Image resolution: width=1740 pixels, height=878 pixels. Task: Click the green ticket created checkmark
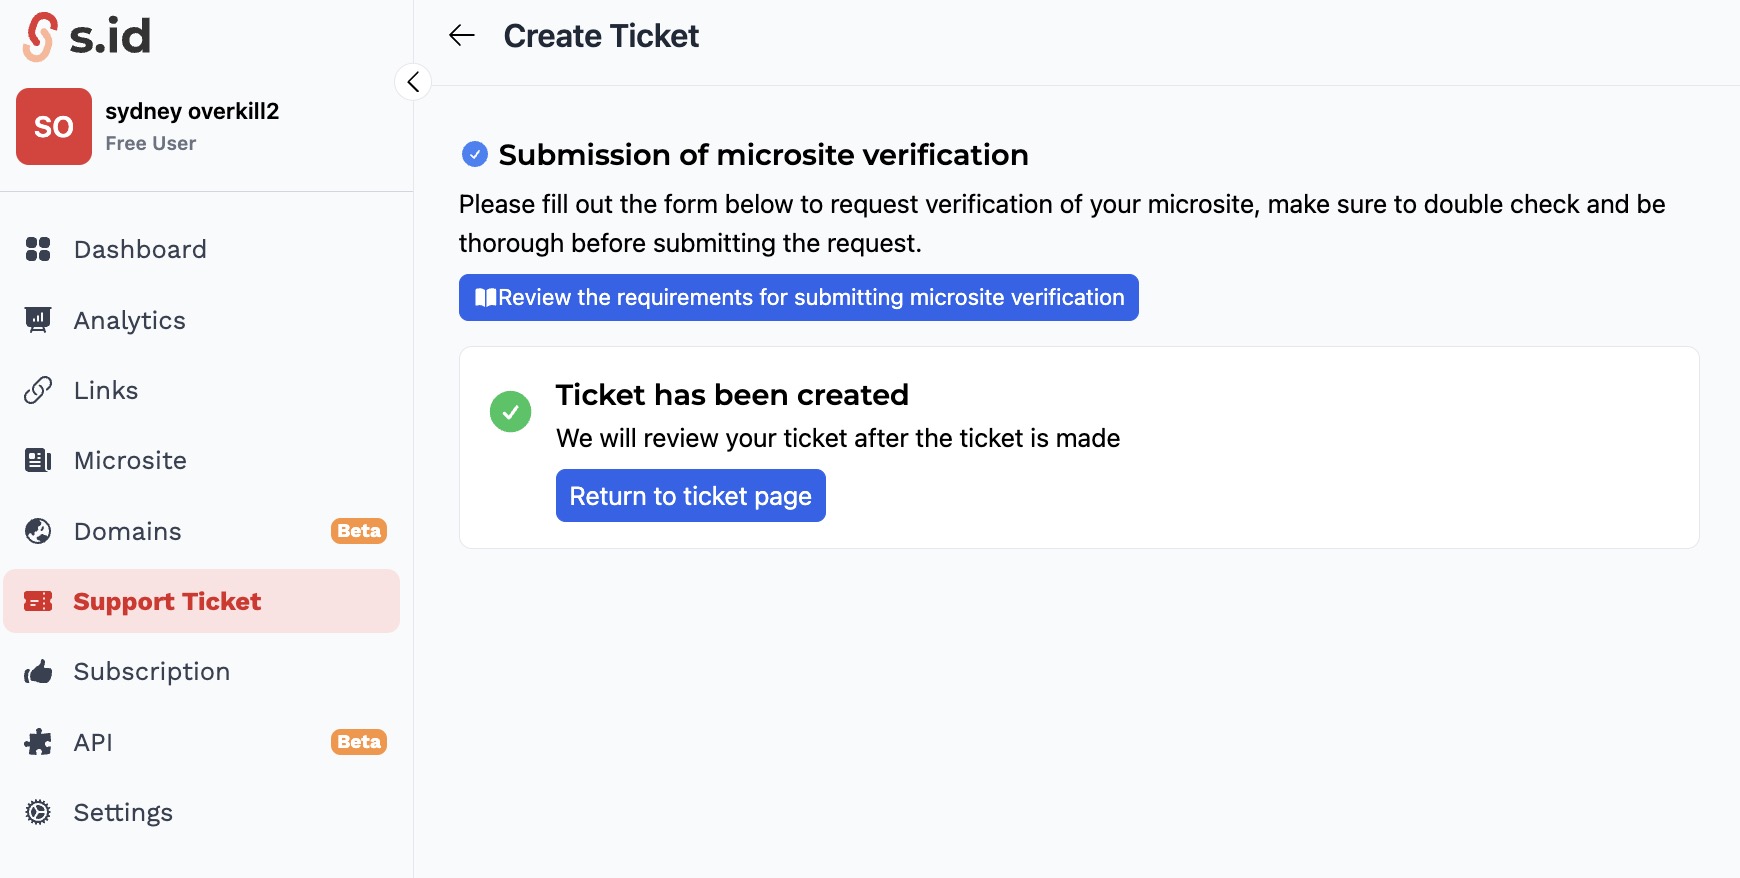click(511, 411)
